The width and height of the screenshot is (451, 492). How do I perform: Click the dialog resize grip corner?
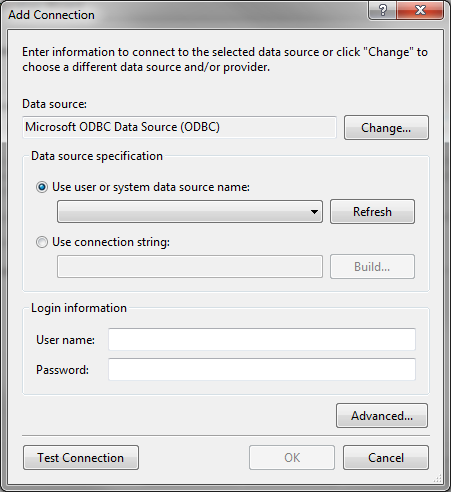click(438, 479)
